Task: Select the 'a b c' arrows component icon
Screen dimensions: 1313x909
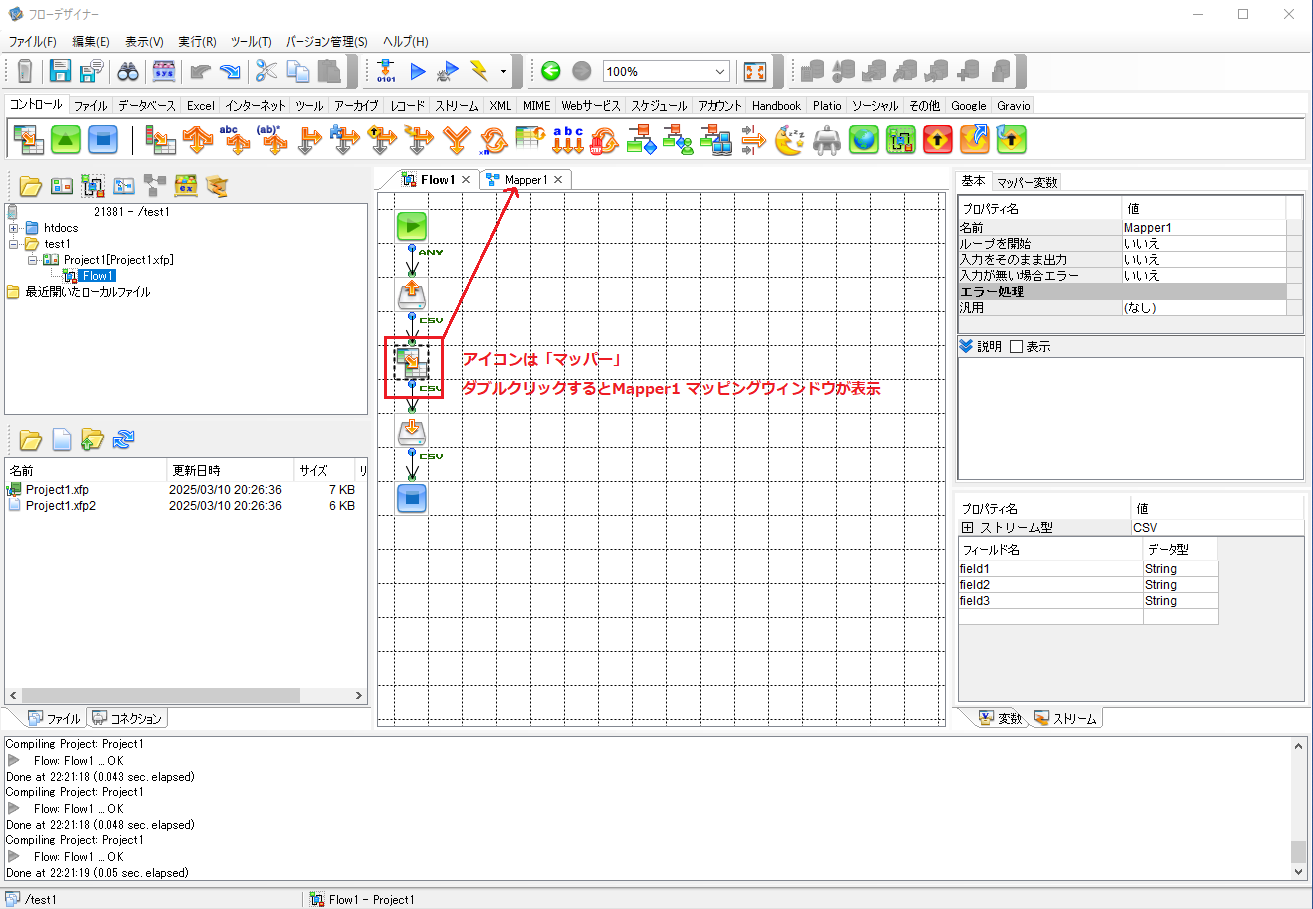Action: click(567, 139)
